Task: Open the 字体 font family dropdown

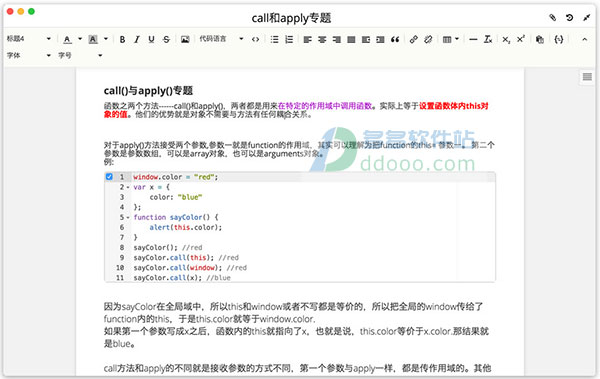Action: tap(29, 56)
